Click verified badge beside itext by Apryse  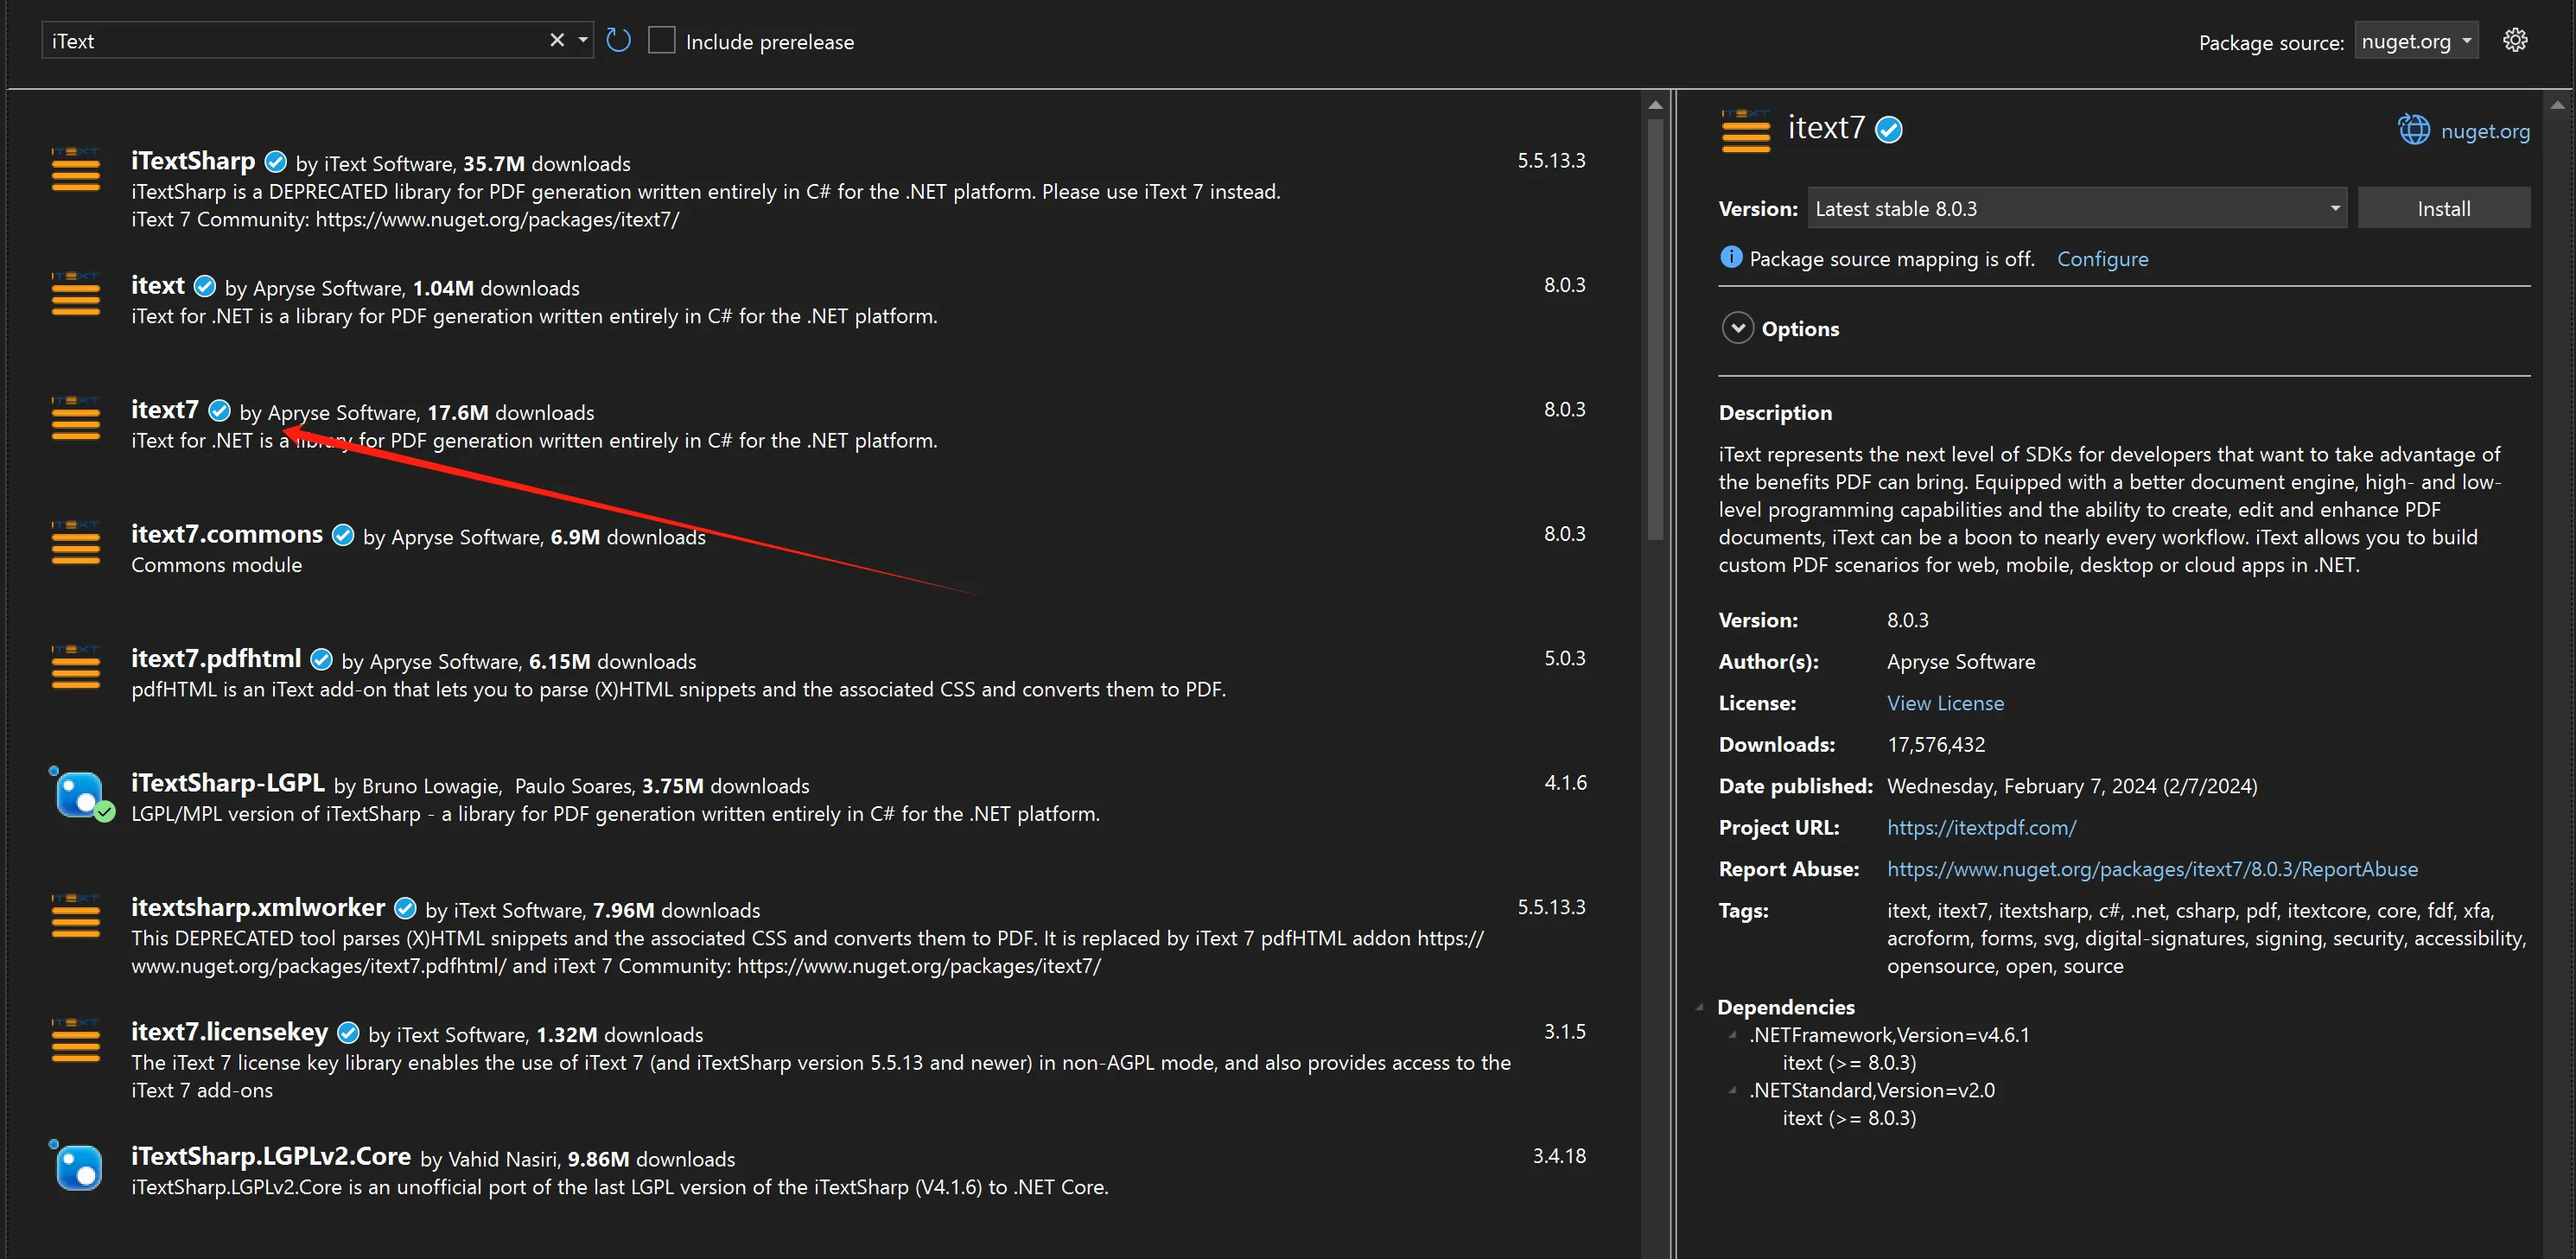pos(205,286)
